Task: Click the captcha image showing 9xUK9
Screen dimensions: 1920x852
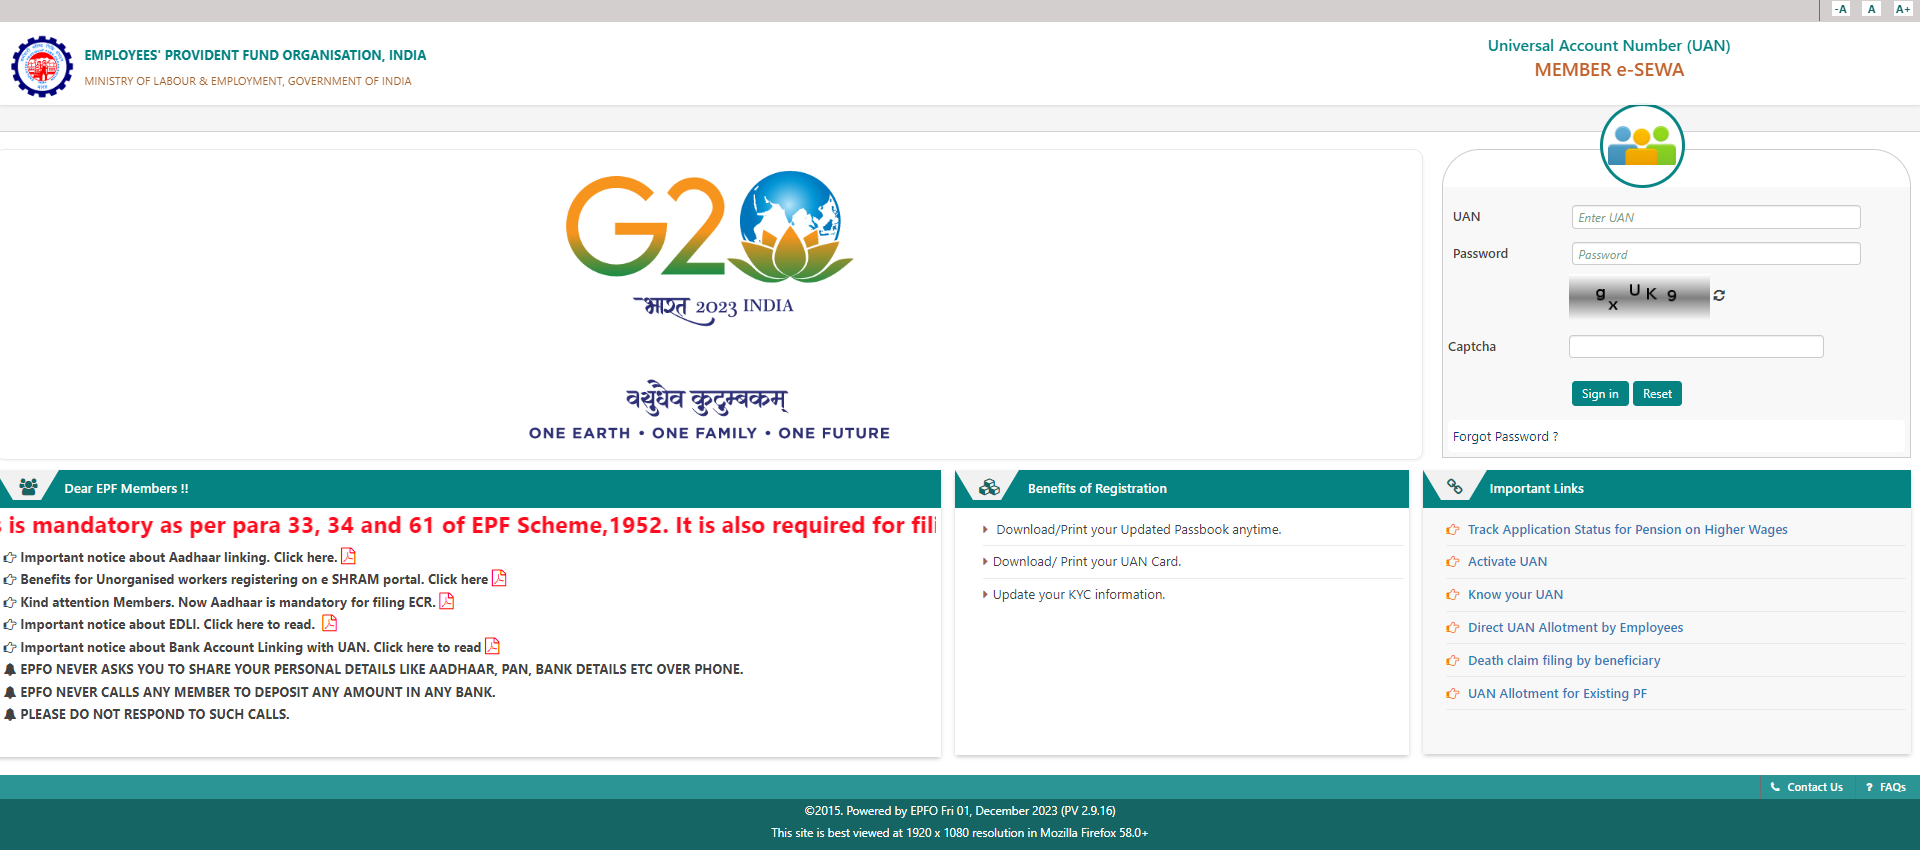Action: coord(1639,297)
